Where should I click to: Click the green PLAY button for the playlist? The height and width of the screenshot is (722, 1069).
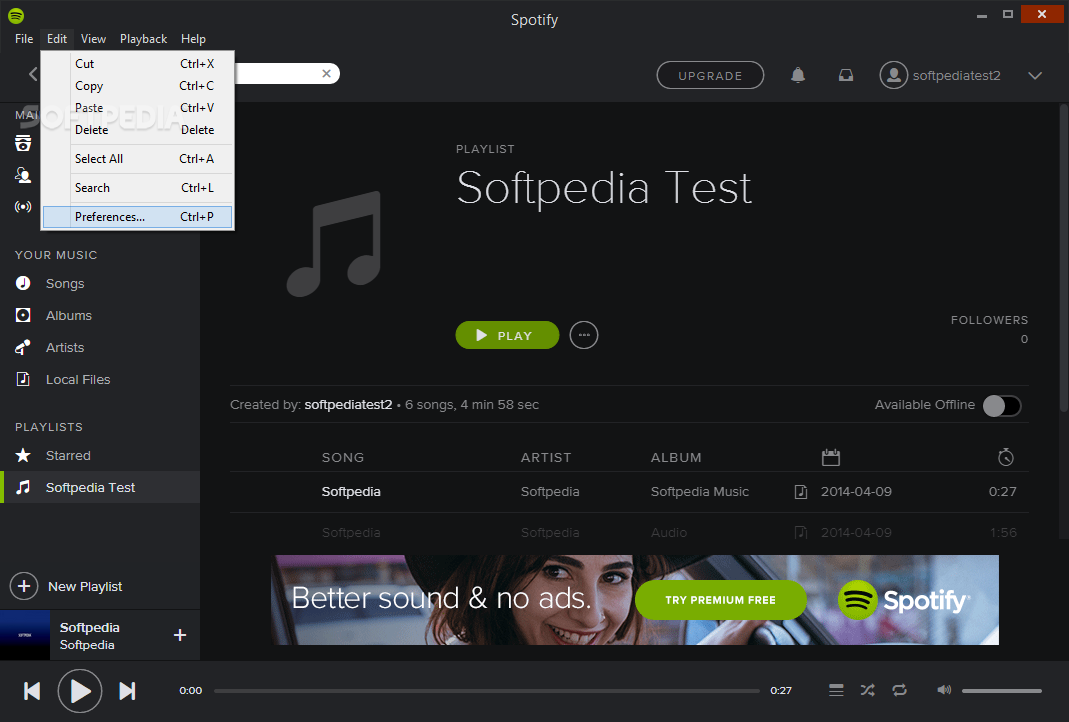507,335
